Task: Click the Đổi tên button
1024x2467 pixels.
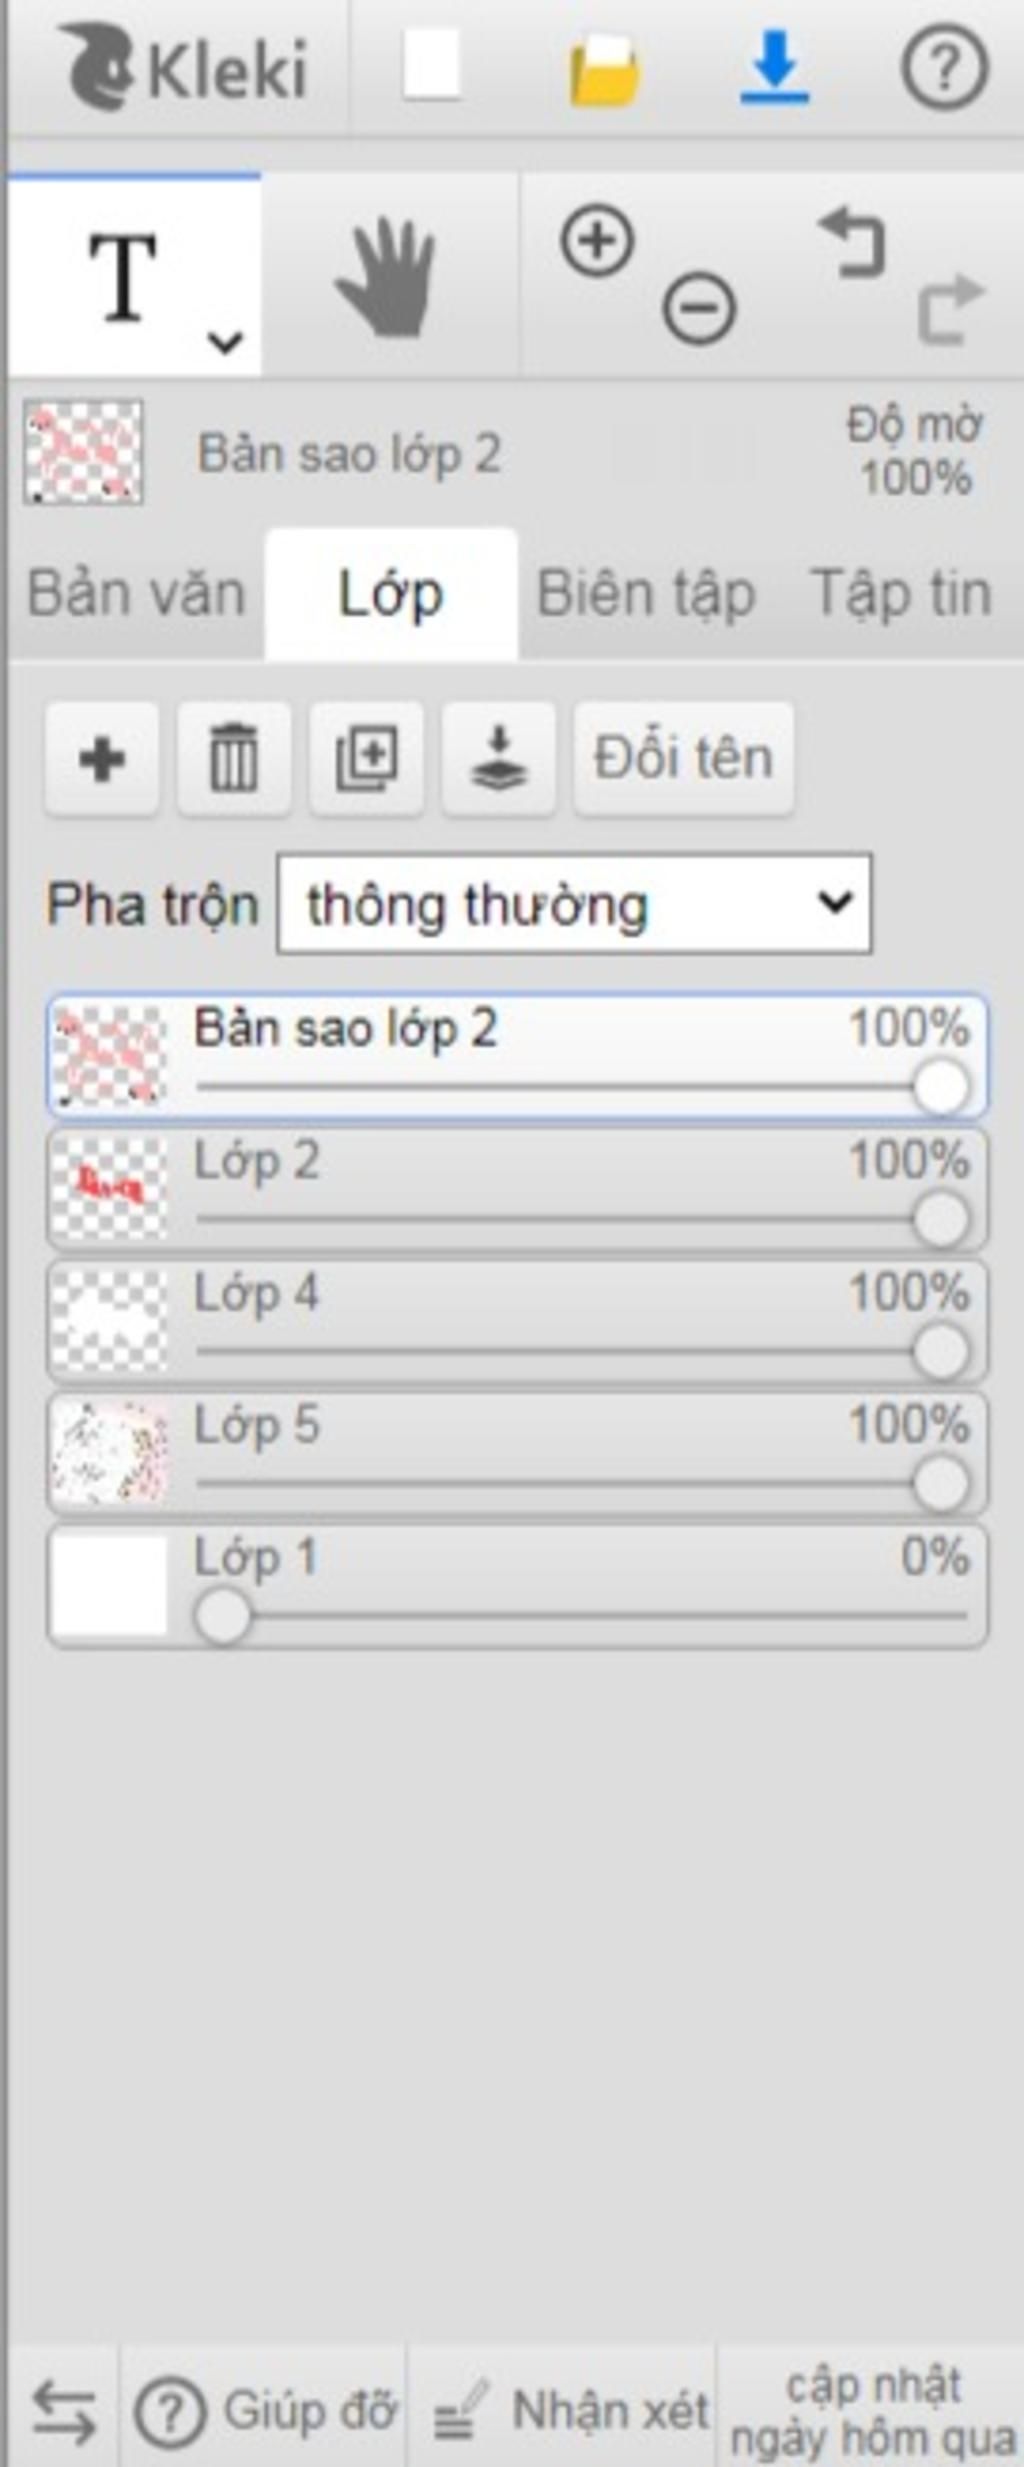Action: point(684,758)
